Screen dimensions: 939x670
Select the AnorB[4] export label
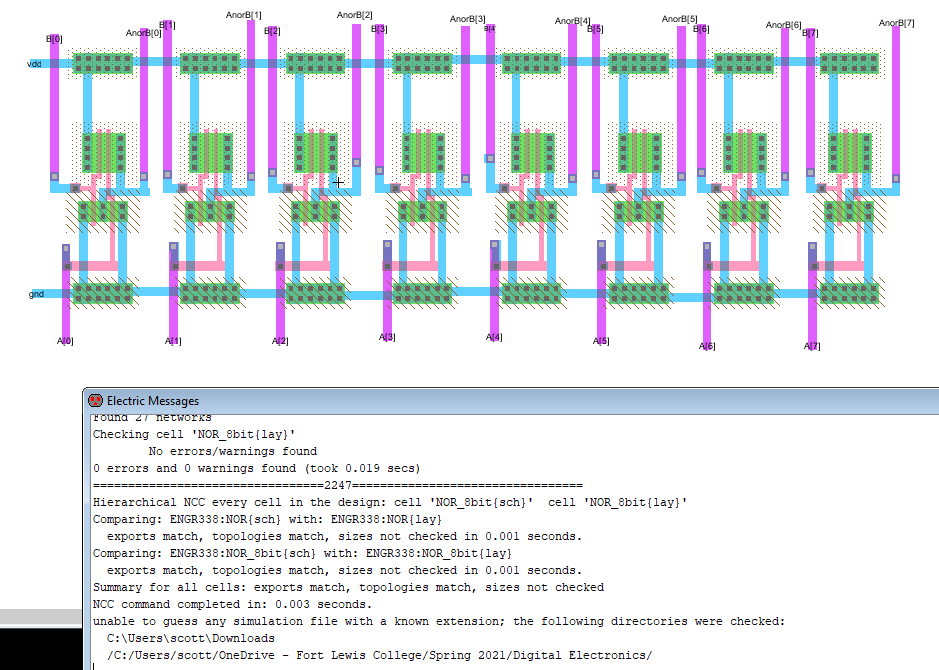pos(573,21)
